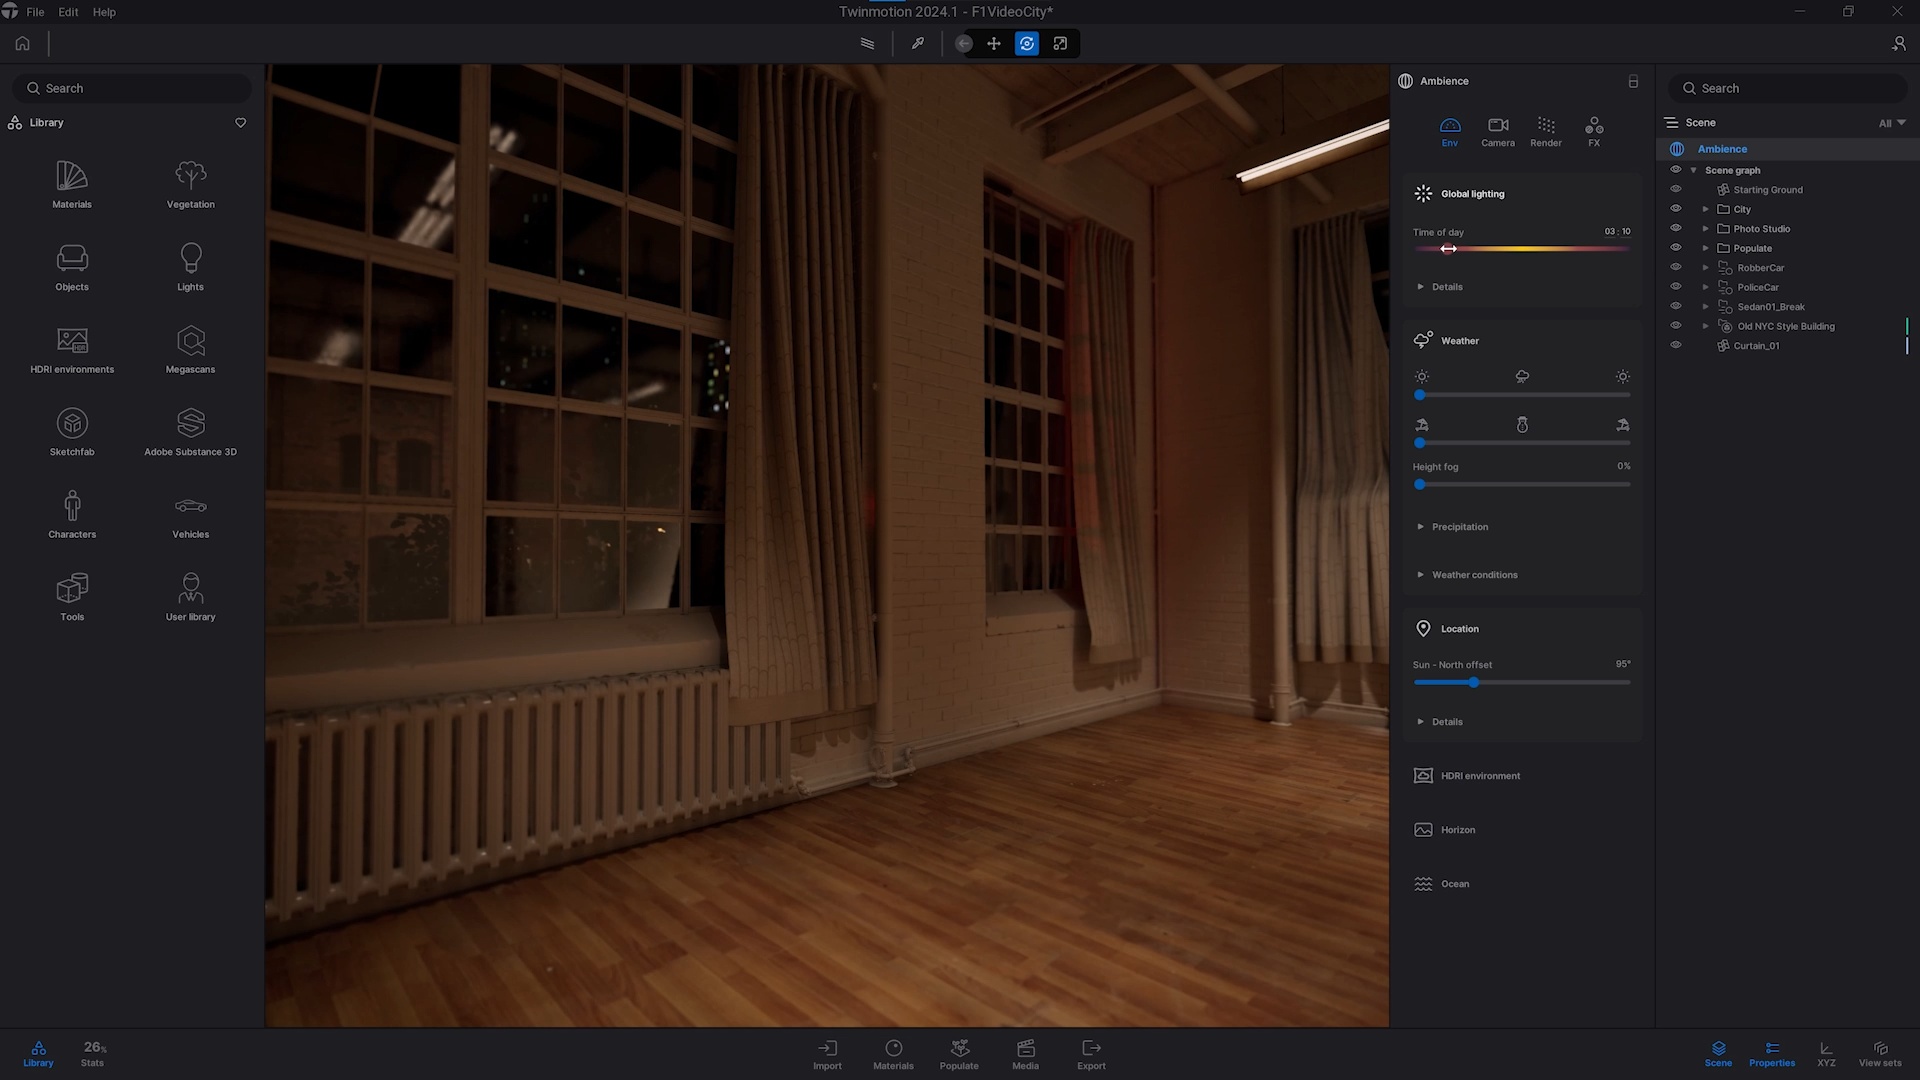Expand the Precipitation section
The image size is (1920, 1080).
click(1452, 527)
